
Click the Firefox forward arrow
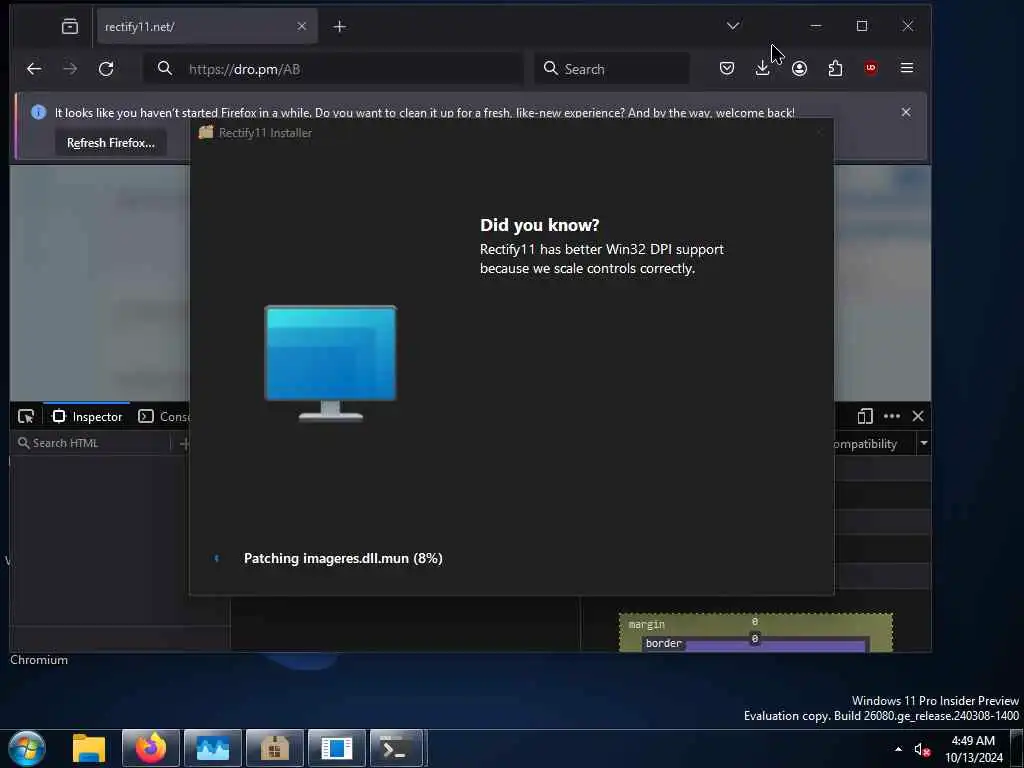click(70, 69)
